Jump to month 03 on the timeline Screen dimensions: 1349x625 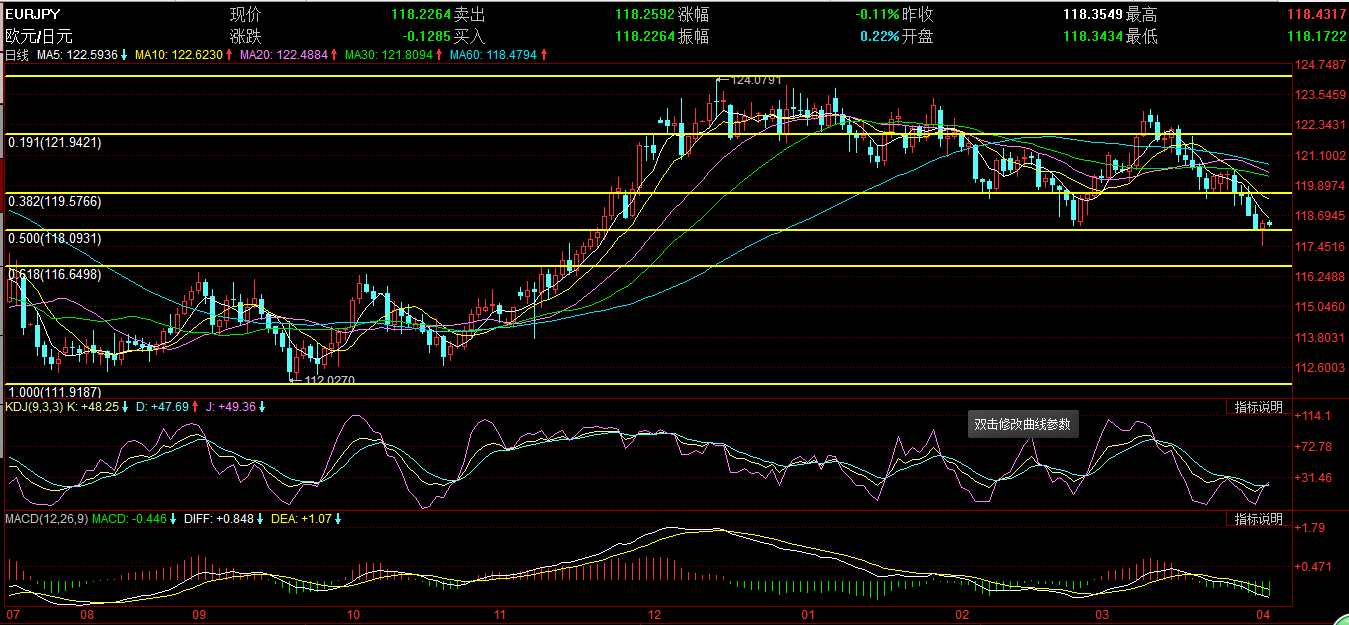1101,614
